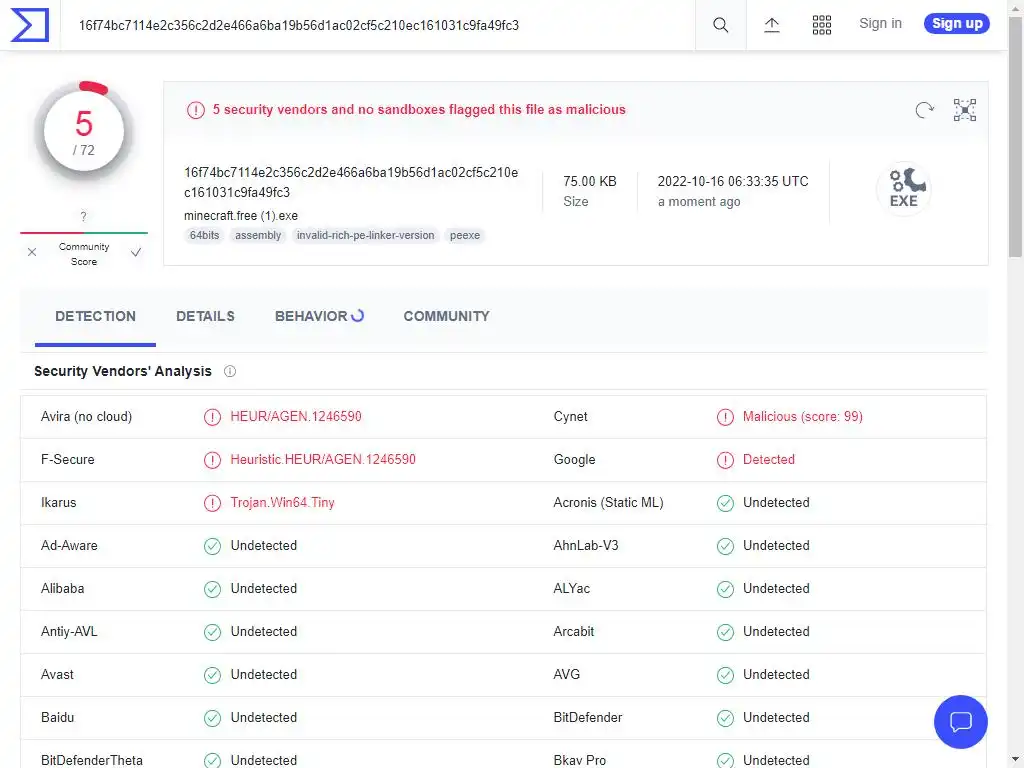Click the invalid-rich-pe-linker-version tag
The image size is (1024, 768).
(x=365, y=235)
